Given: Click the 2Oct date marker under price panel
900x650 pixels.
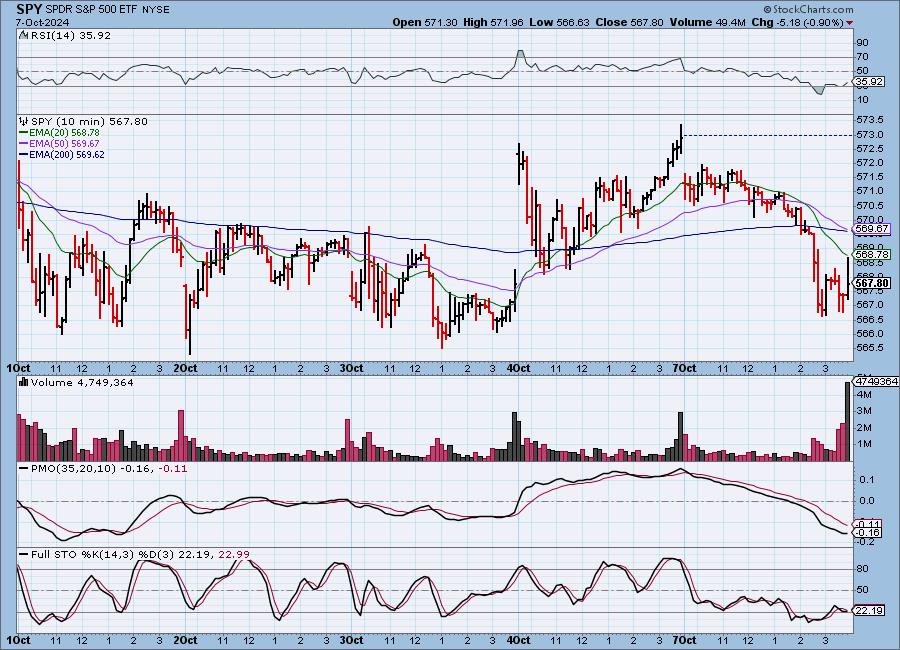Looking at the screenshot, I should tap(185, 368).
